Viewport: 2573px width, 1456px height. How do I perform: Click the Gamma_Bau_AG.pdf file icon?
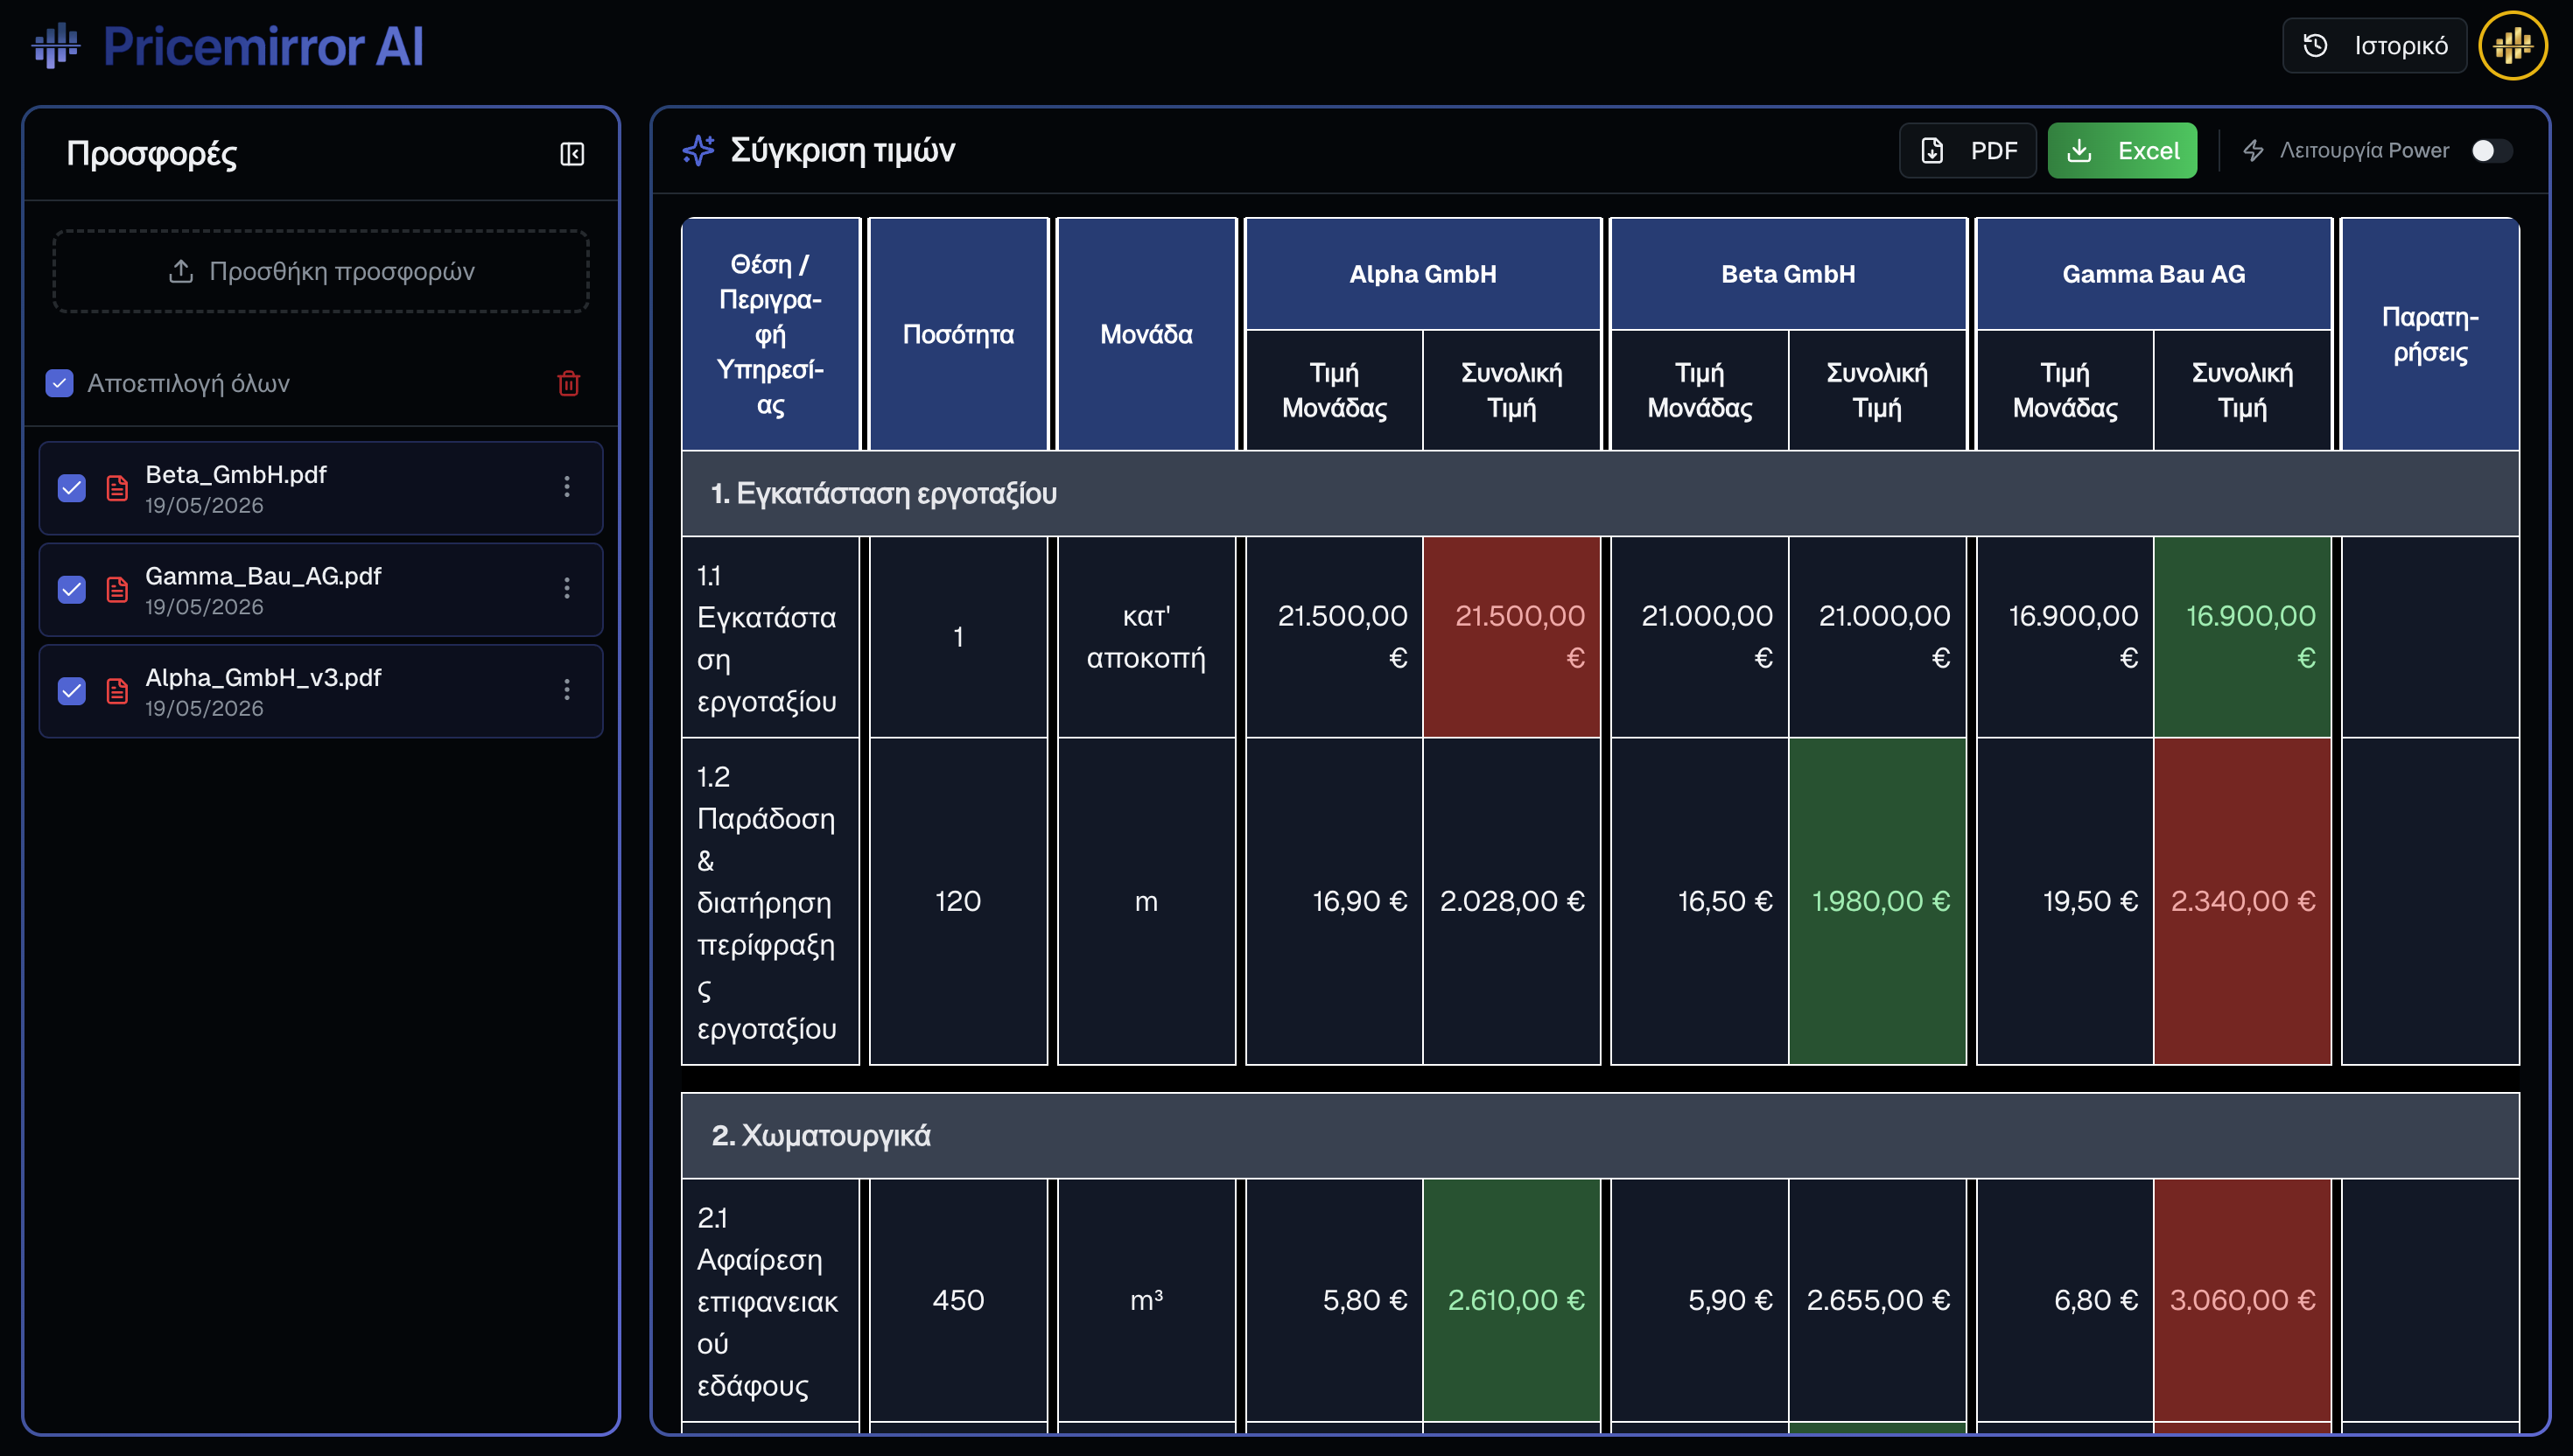(x=117, y=589)
